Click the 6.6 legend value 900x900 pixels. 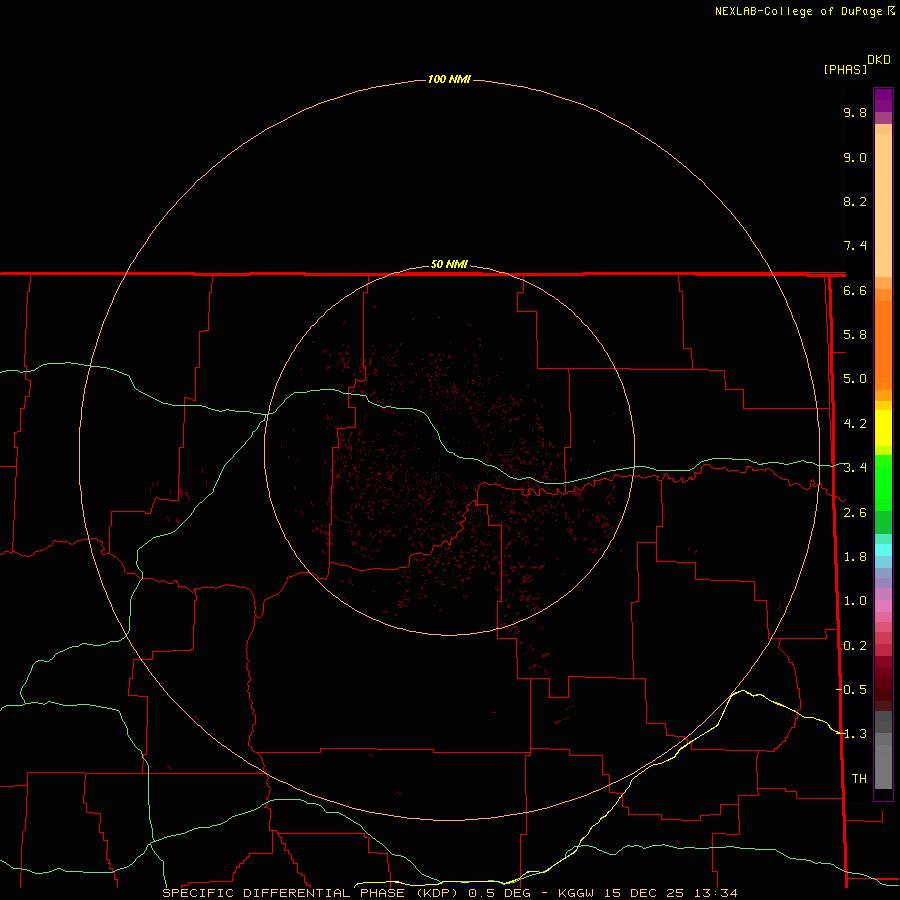tap(855, 290)
